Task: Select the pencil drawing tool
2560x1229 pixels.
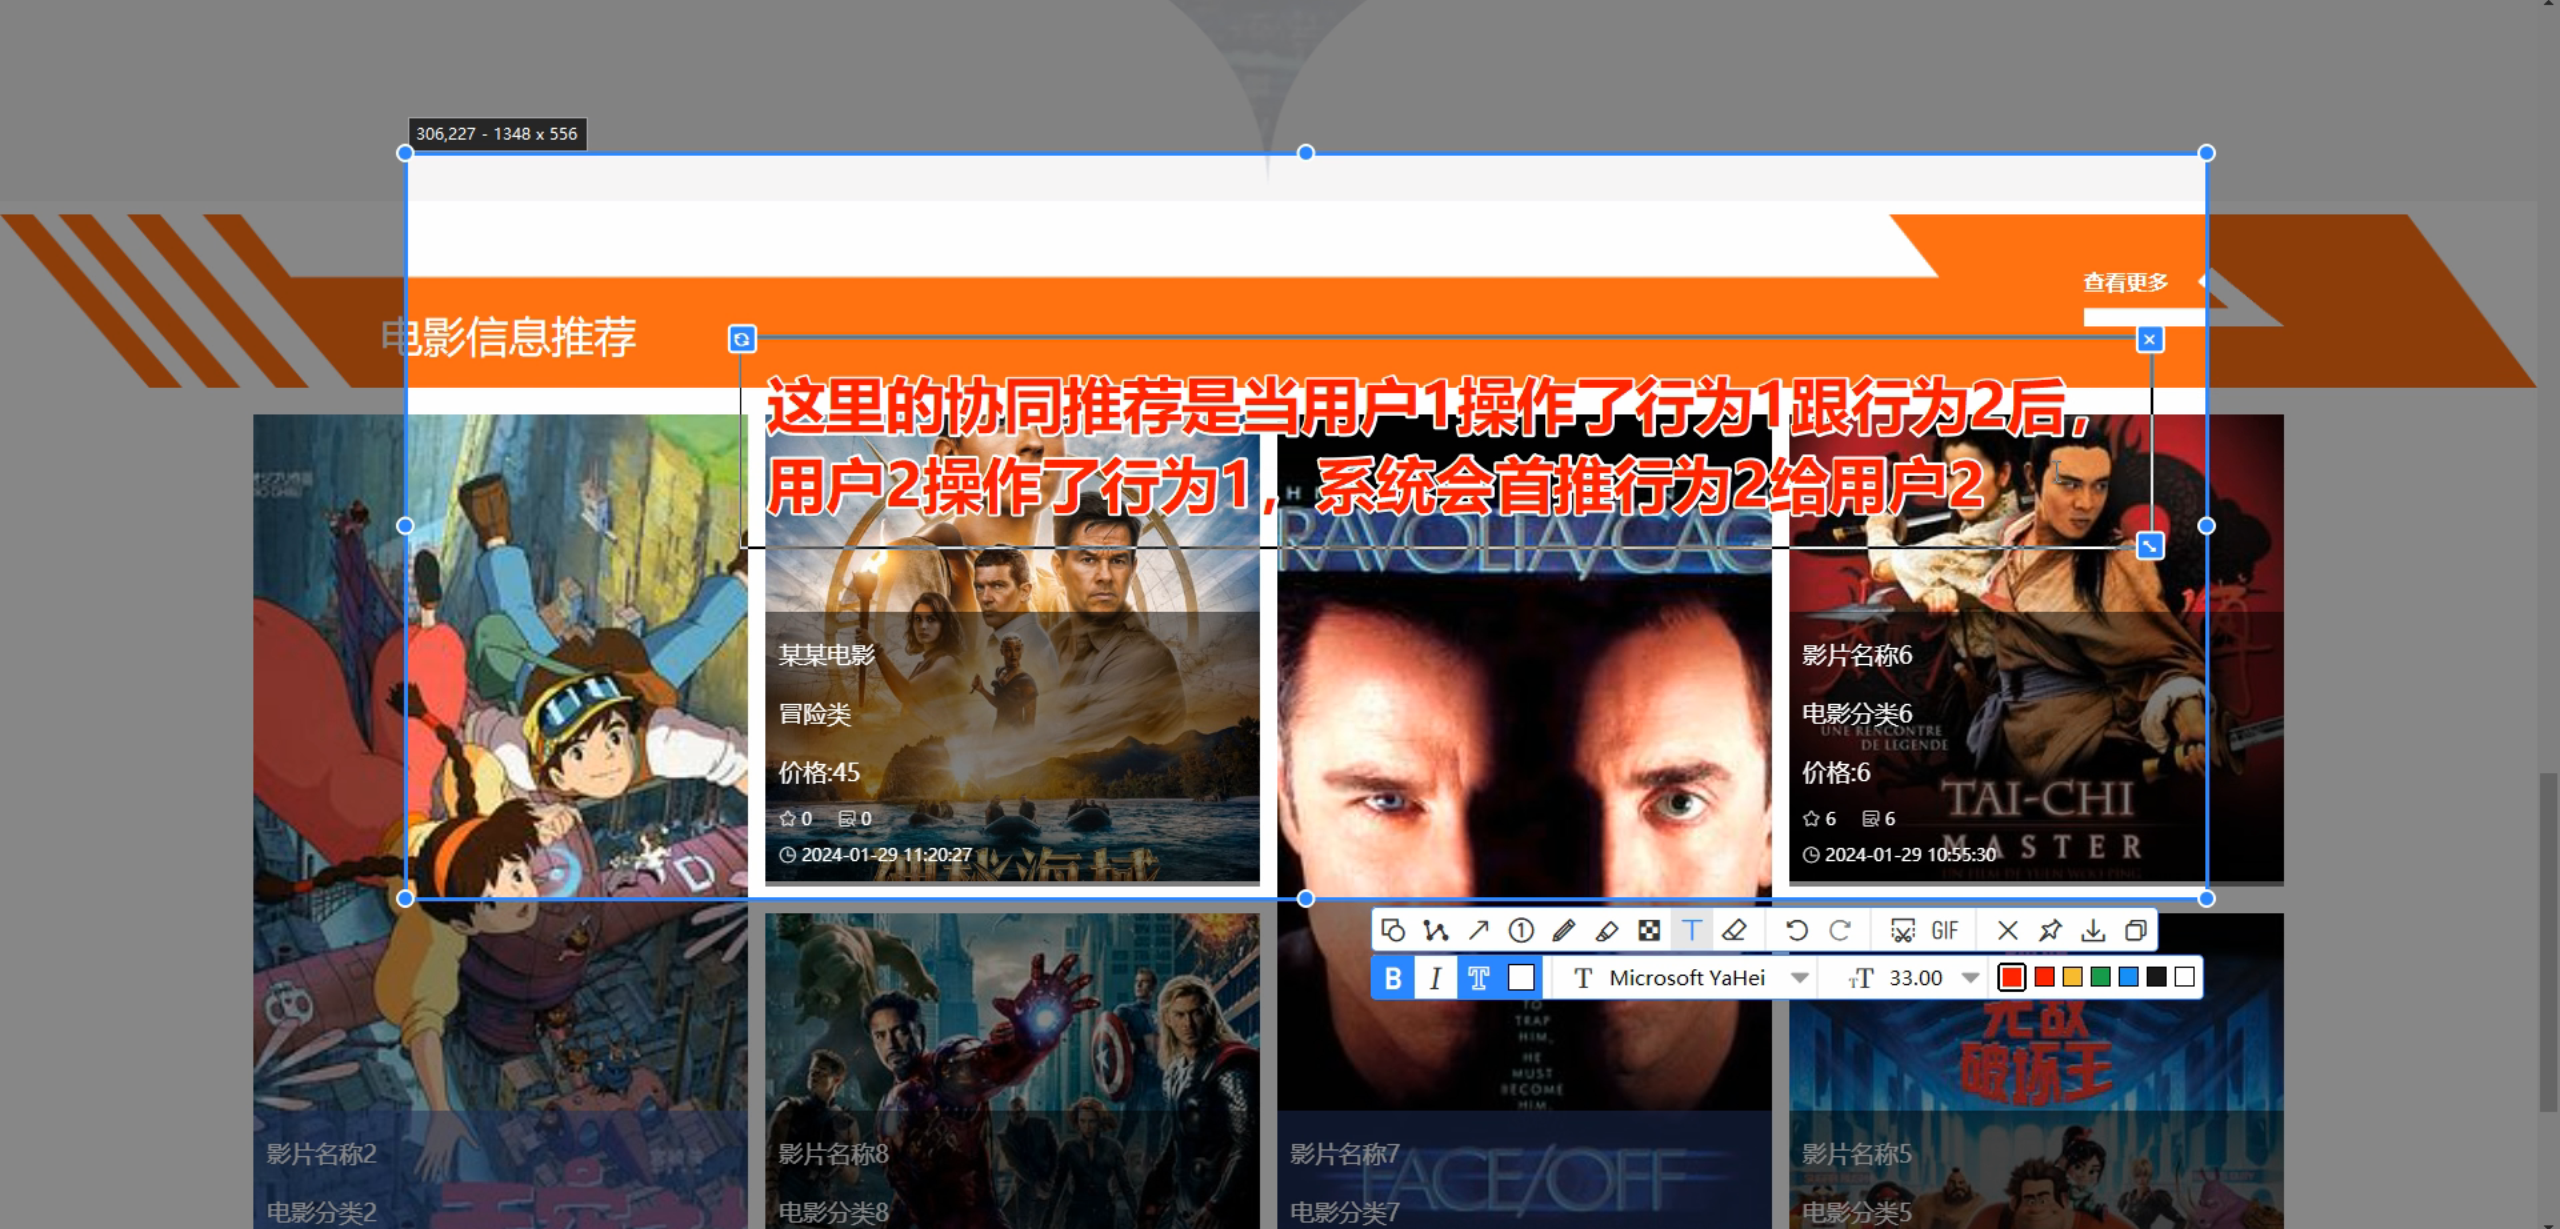Action: 1564,931
